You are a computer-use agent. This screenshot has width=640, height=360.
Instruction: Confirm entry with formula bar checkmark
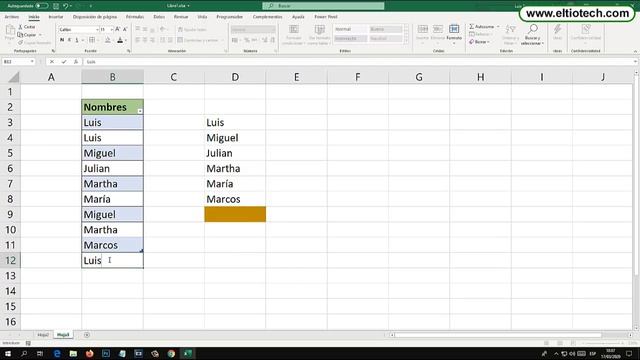(64, 62)
